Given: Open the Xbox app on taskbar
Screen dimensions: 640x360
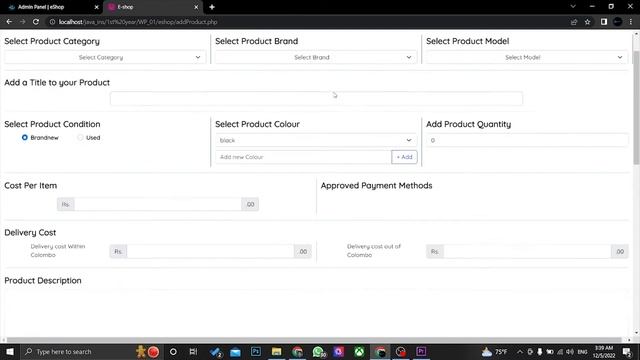Looking at the screenshot, I should (x=359, y=352).
